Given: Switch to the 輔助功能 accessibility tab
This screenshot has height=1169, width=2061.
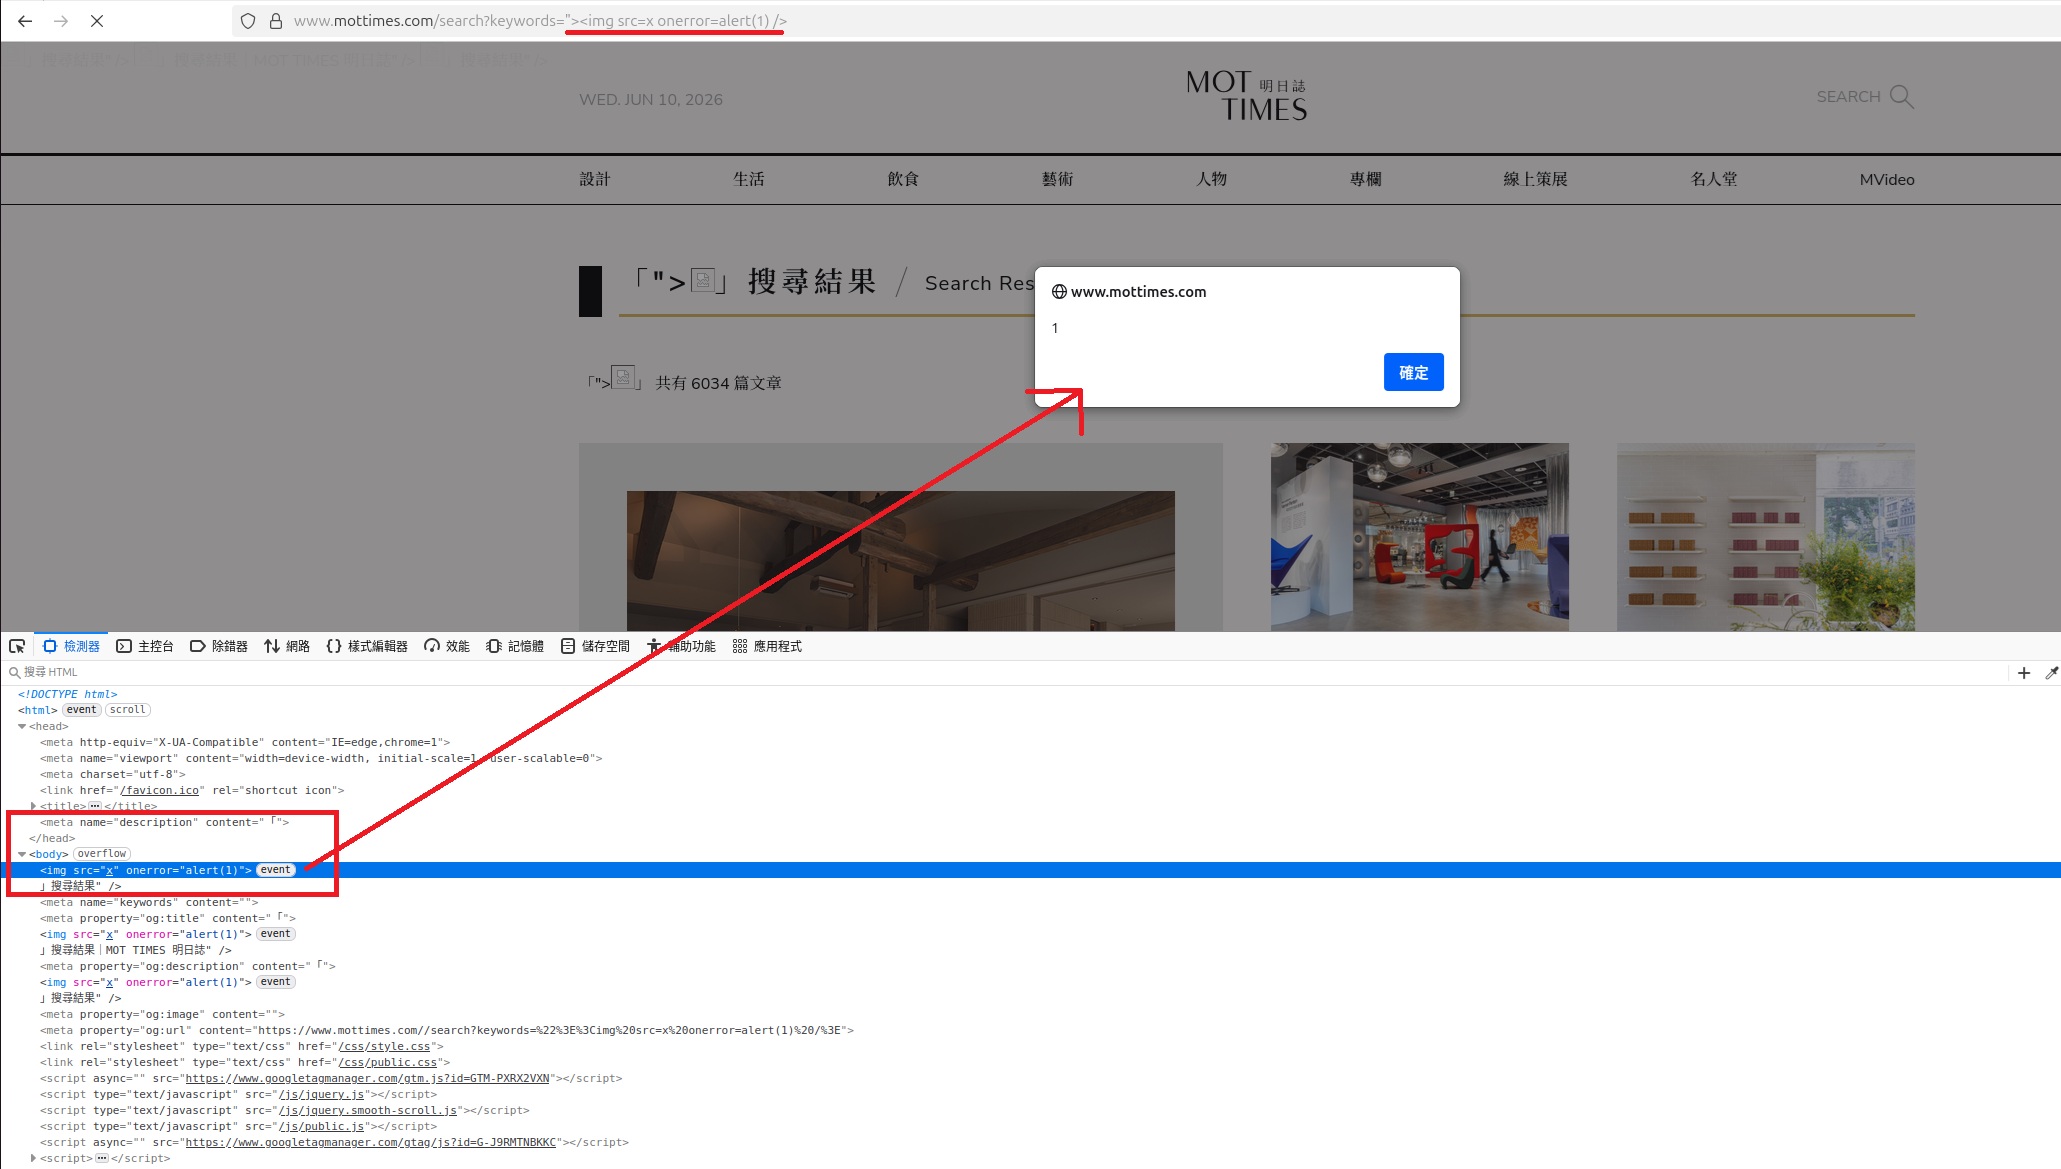Looking at the screenshot, I should pyautogui.click(x=681, y=646).
